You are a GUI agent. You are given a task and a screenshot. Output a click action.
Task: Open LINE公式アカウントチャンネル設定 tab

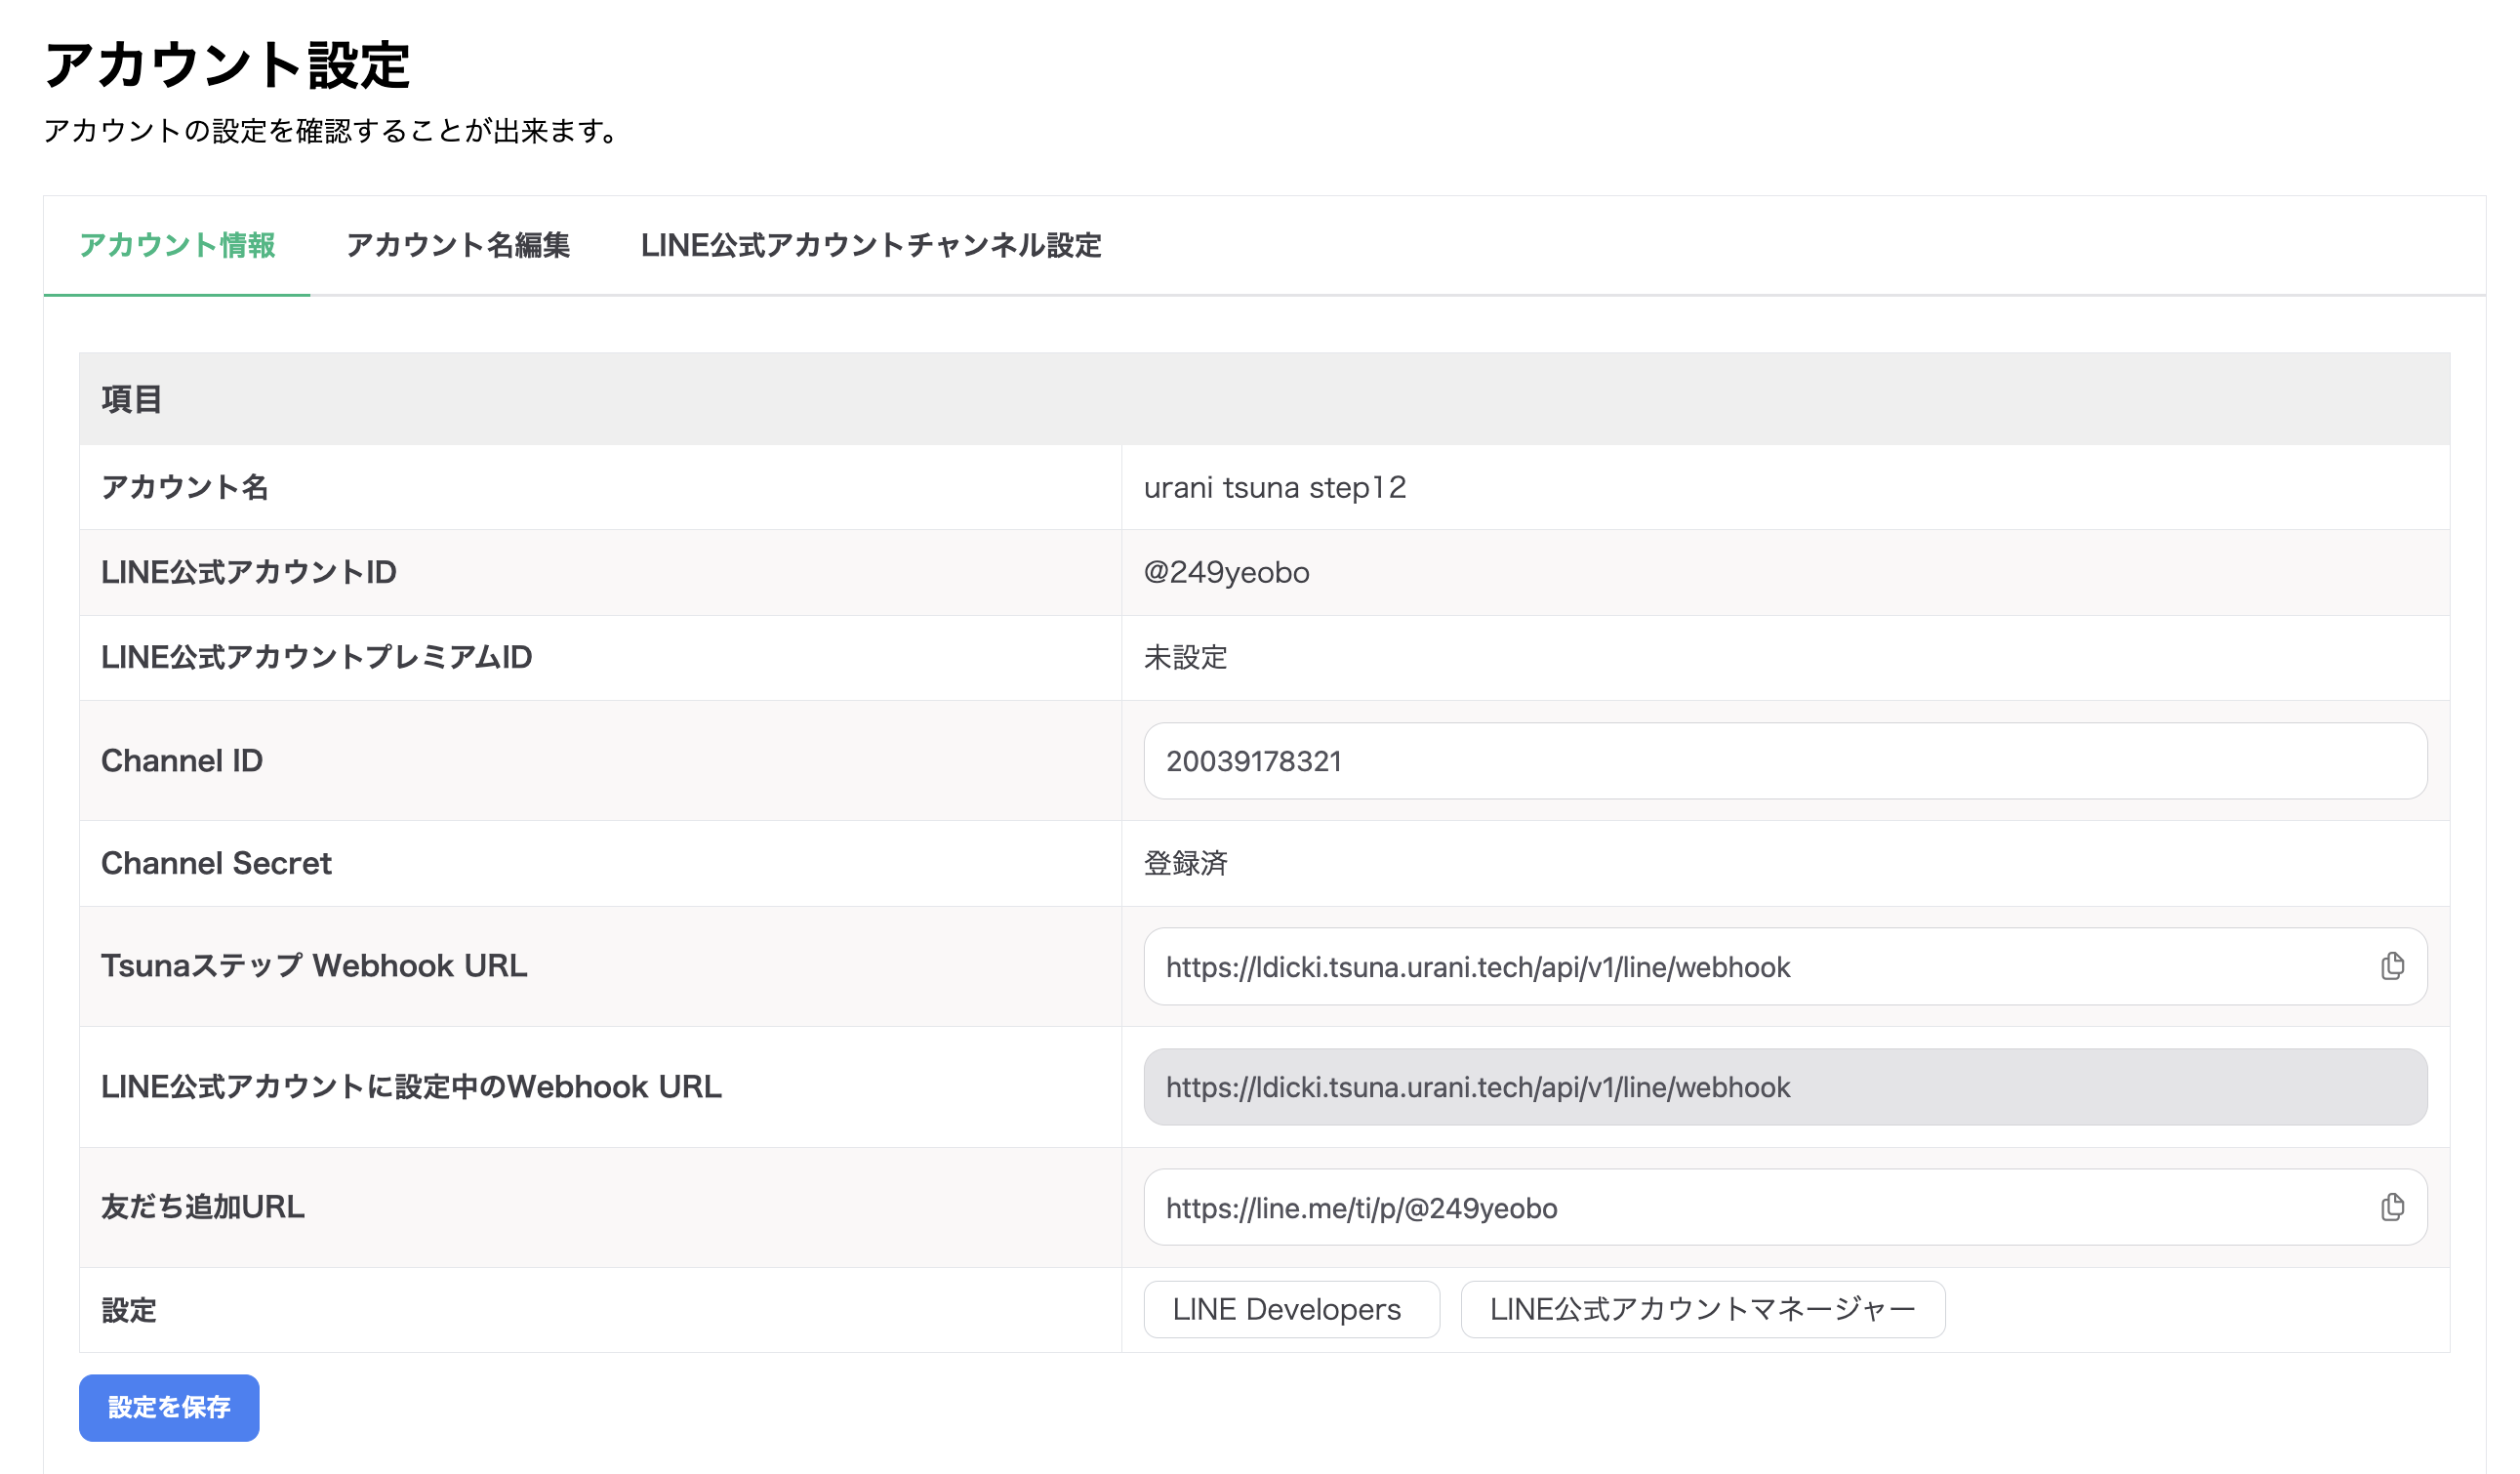871,245
